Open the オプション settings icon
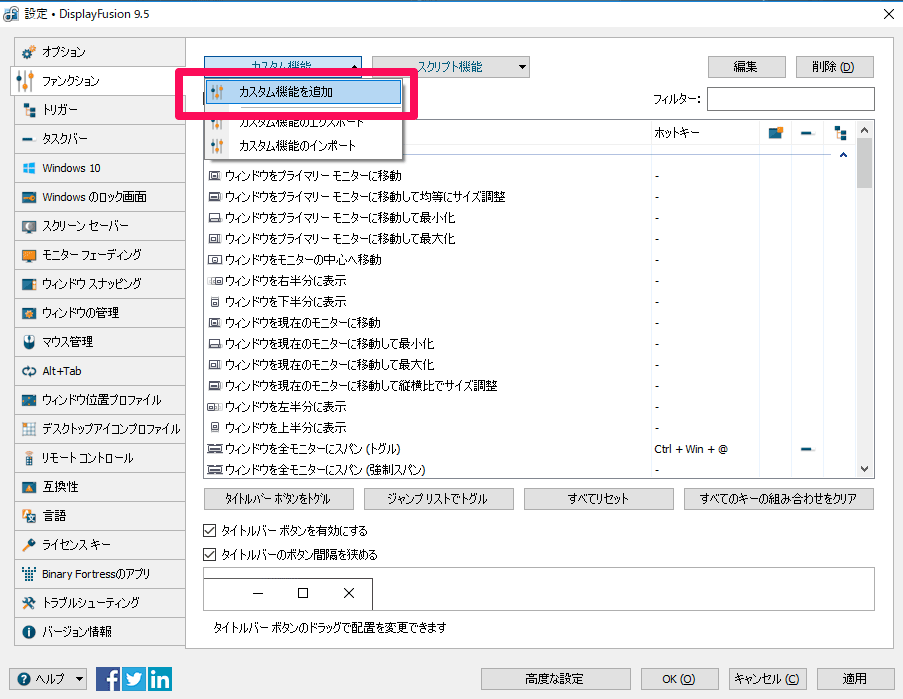 click(x=28, y=52)
